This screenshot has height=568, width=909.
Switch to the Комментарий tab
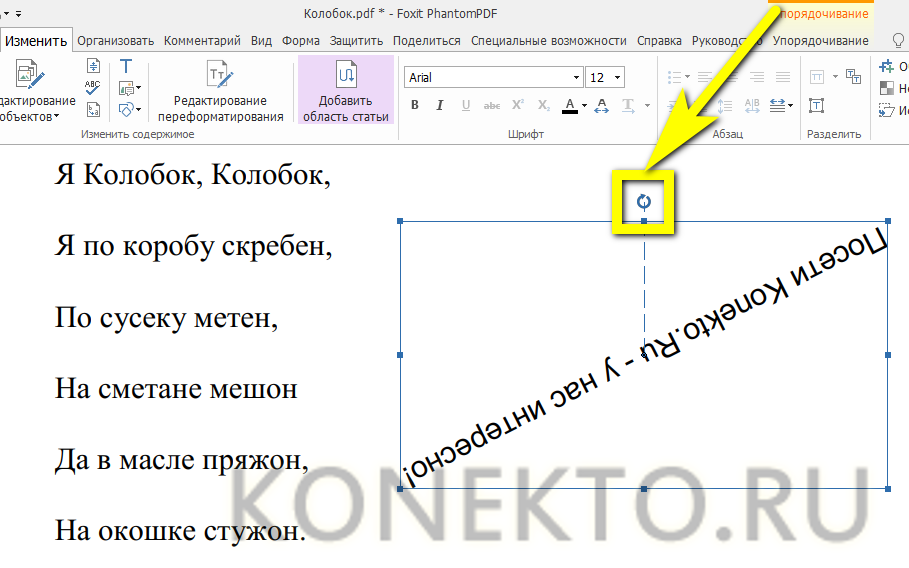pos(202,41)
